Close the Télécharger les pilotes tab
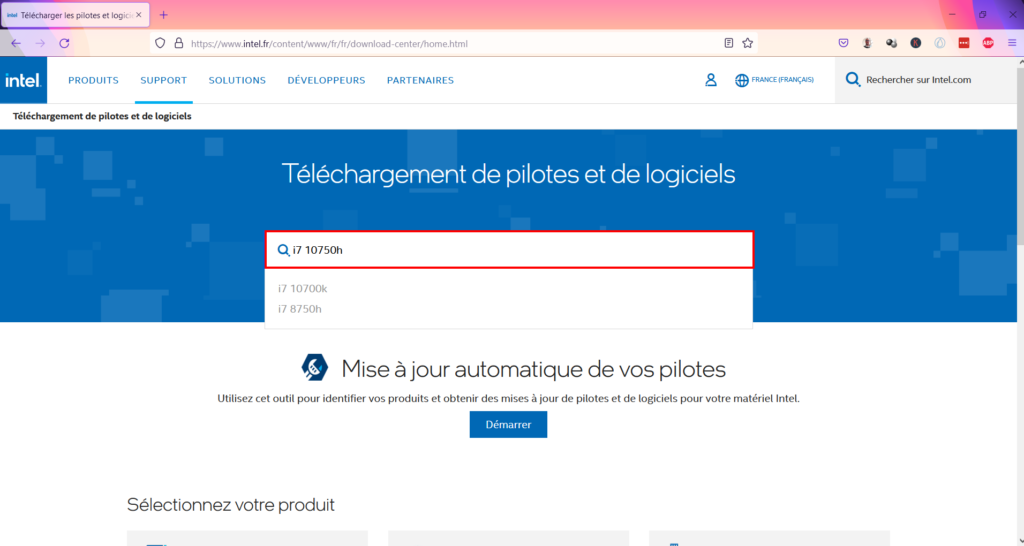This screenshot has height=546, width=1024. (x=138, y=14)
